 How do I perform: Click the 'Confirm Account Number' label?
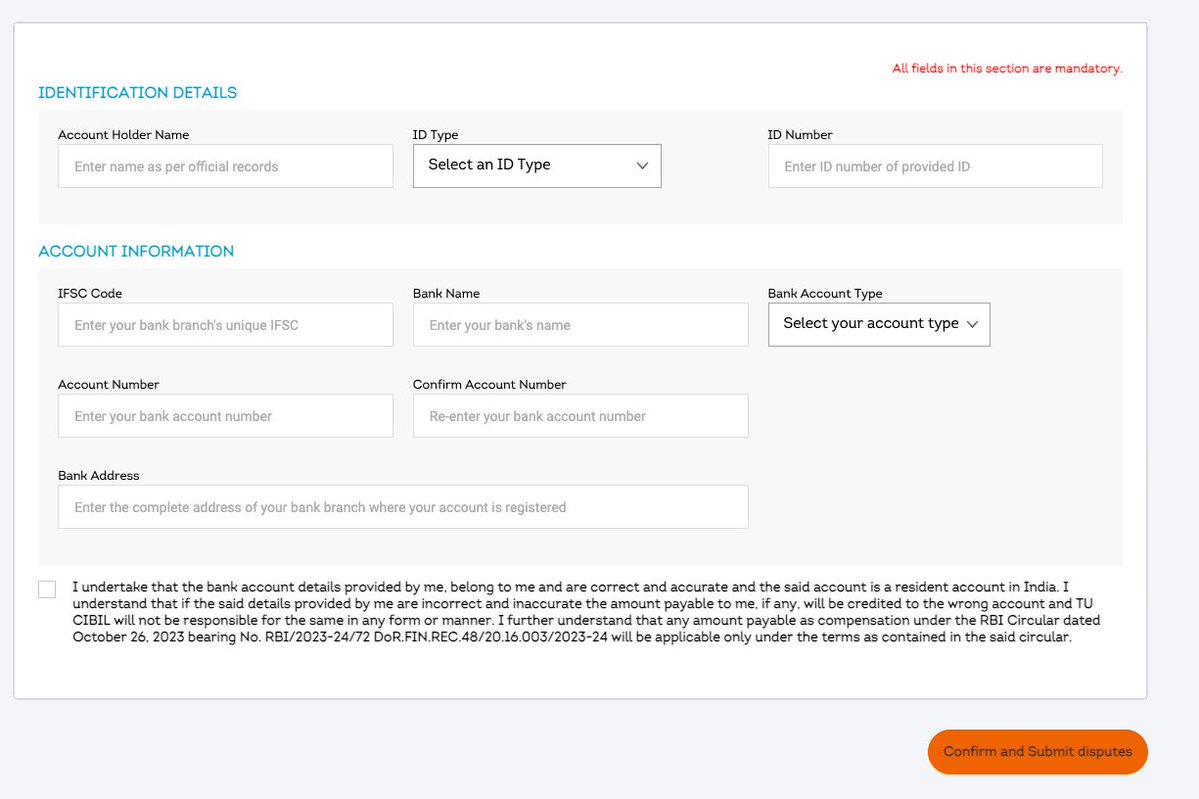(489, 384)
